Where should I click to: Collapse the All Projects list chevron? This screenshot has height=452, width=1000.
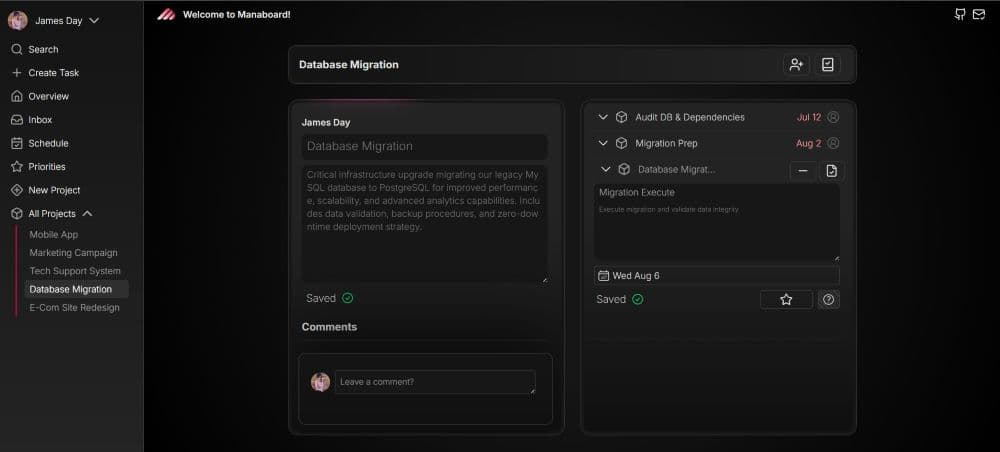tap(87, 214)
